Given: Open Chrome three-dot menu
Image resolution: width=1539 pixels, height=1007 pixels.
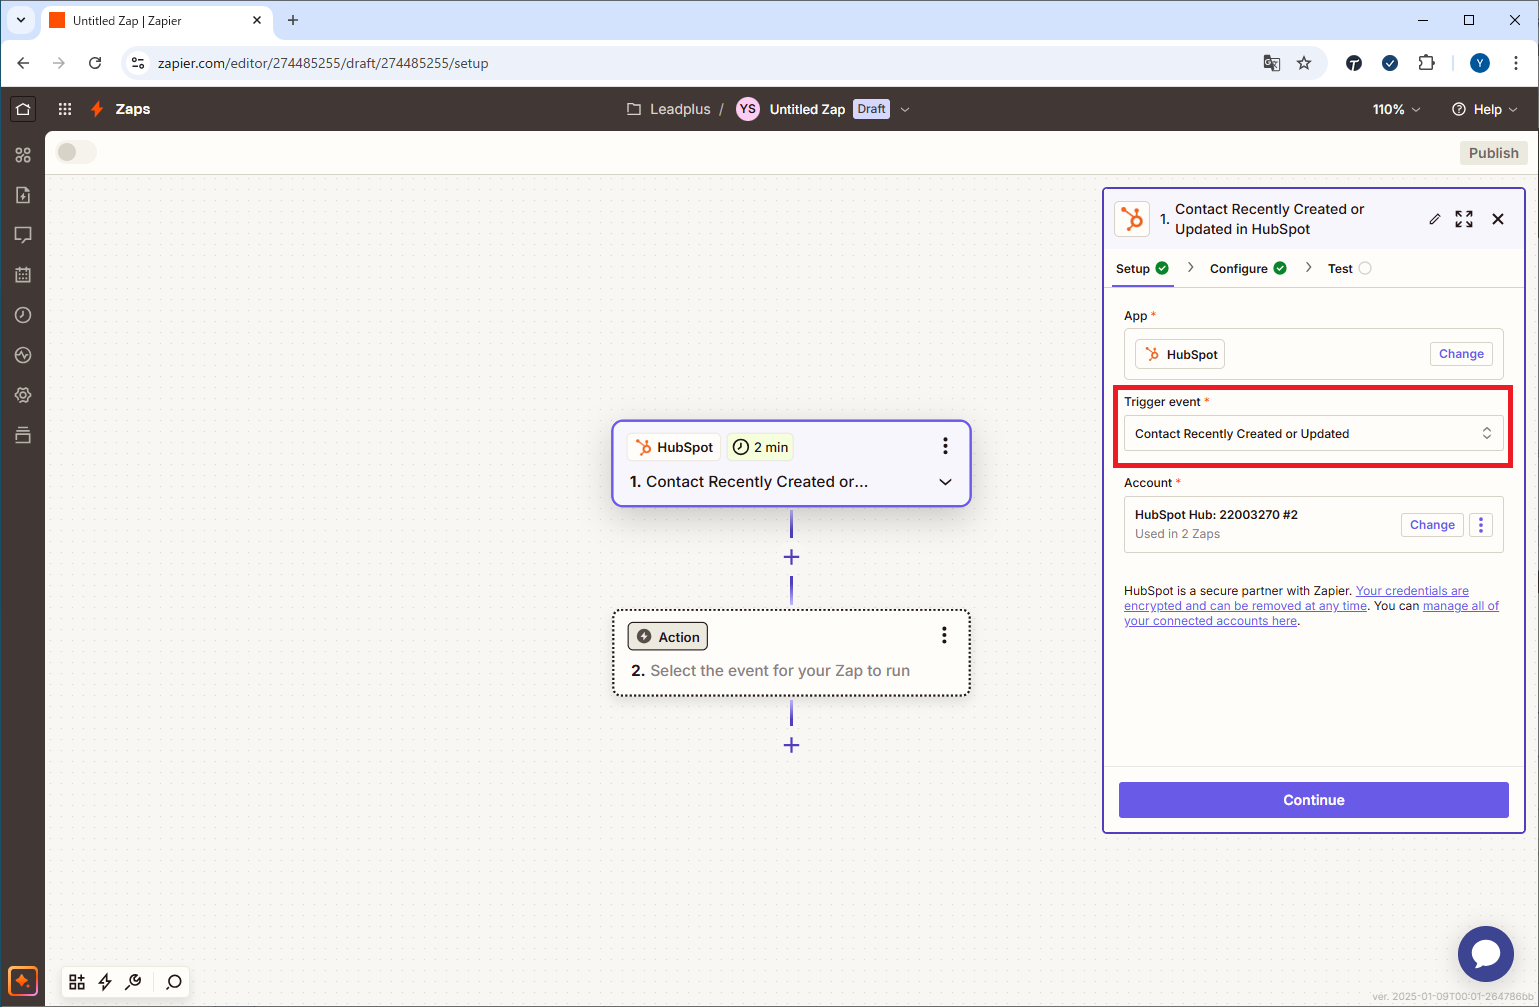Looking at the screenshot, I should tap(1516, 63).
